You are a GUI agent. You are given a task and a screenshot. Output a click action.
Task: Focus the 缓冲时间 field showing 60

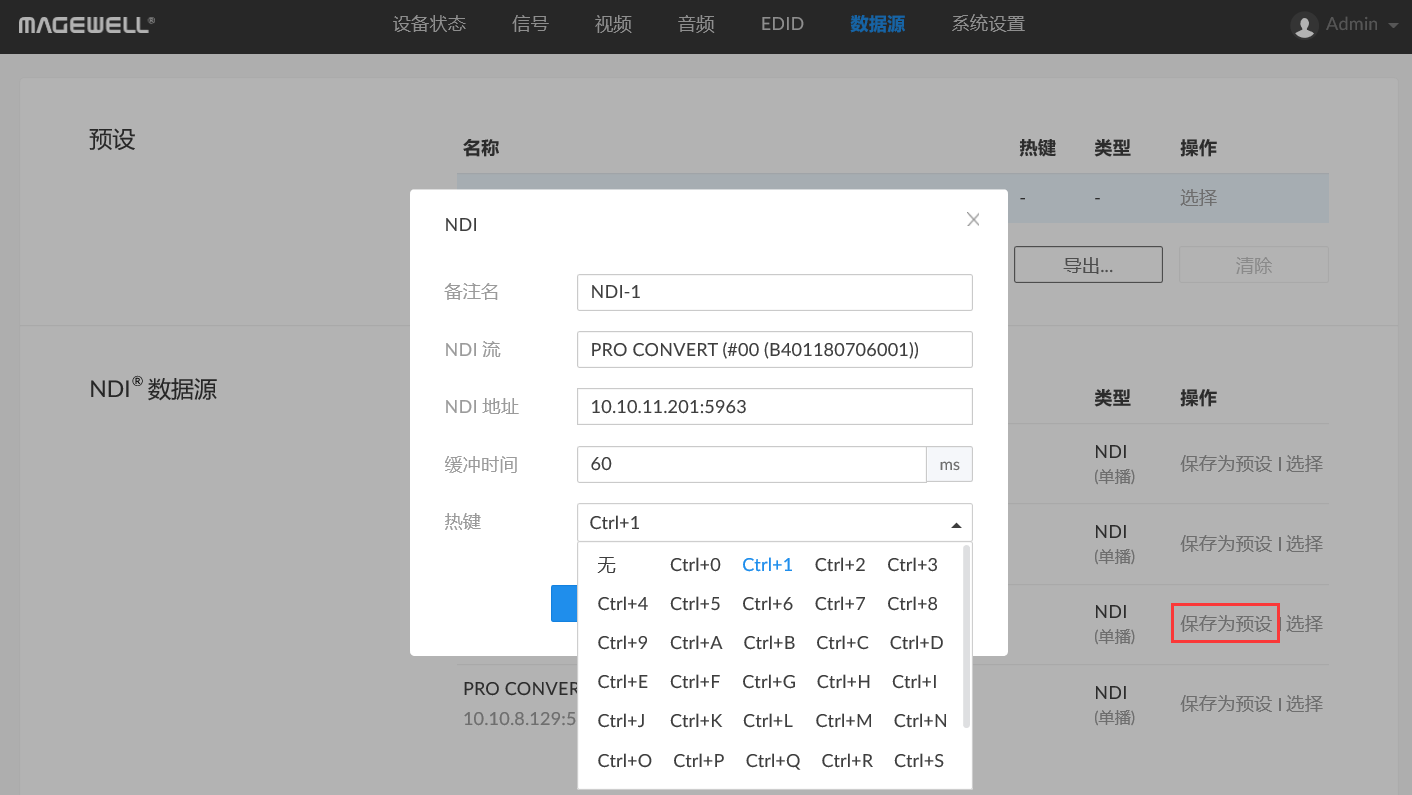752,464
